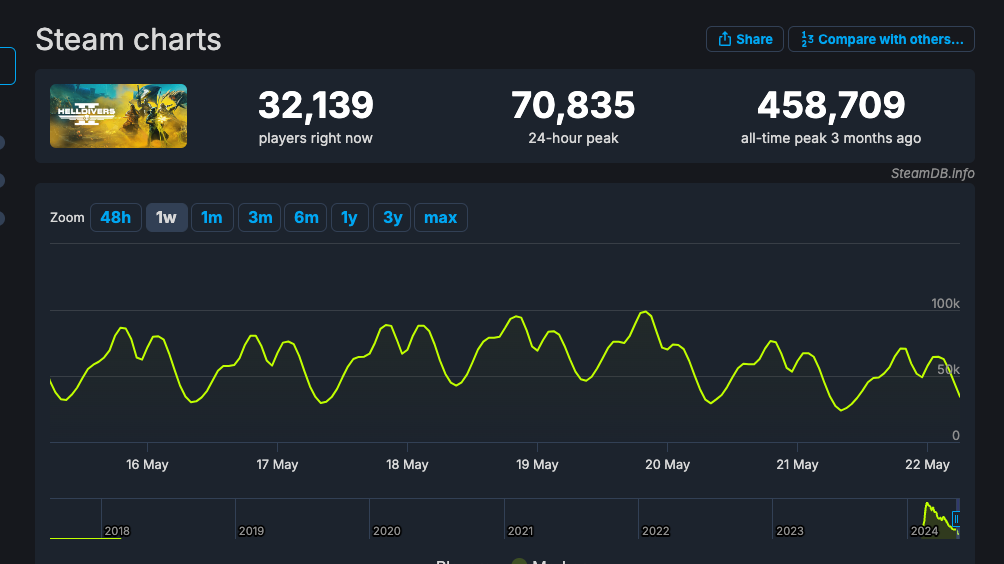
Task: Click the 100k axis value
Action: [x=945, y=303]
